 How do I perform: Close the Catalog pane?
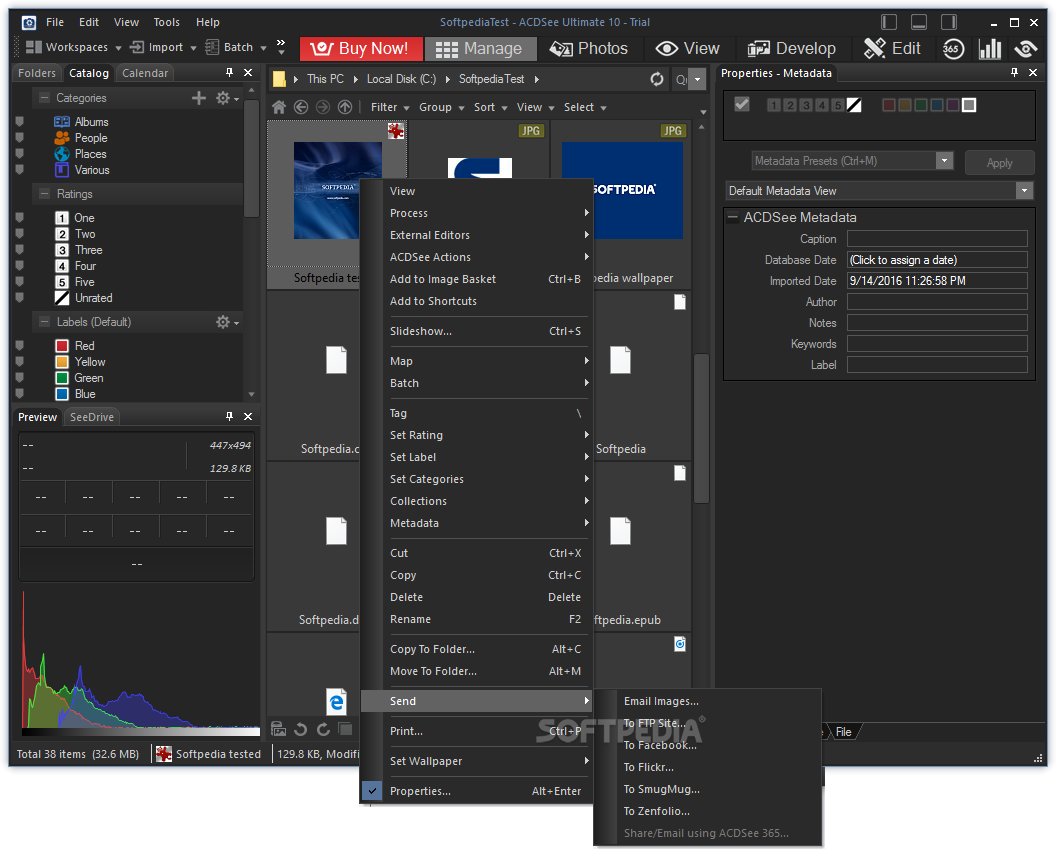pos(248,73)
